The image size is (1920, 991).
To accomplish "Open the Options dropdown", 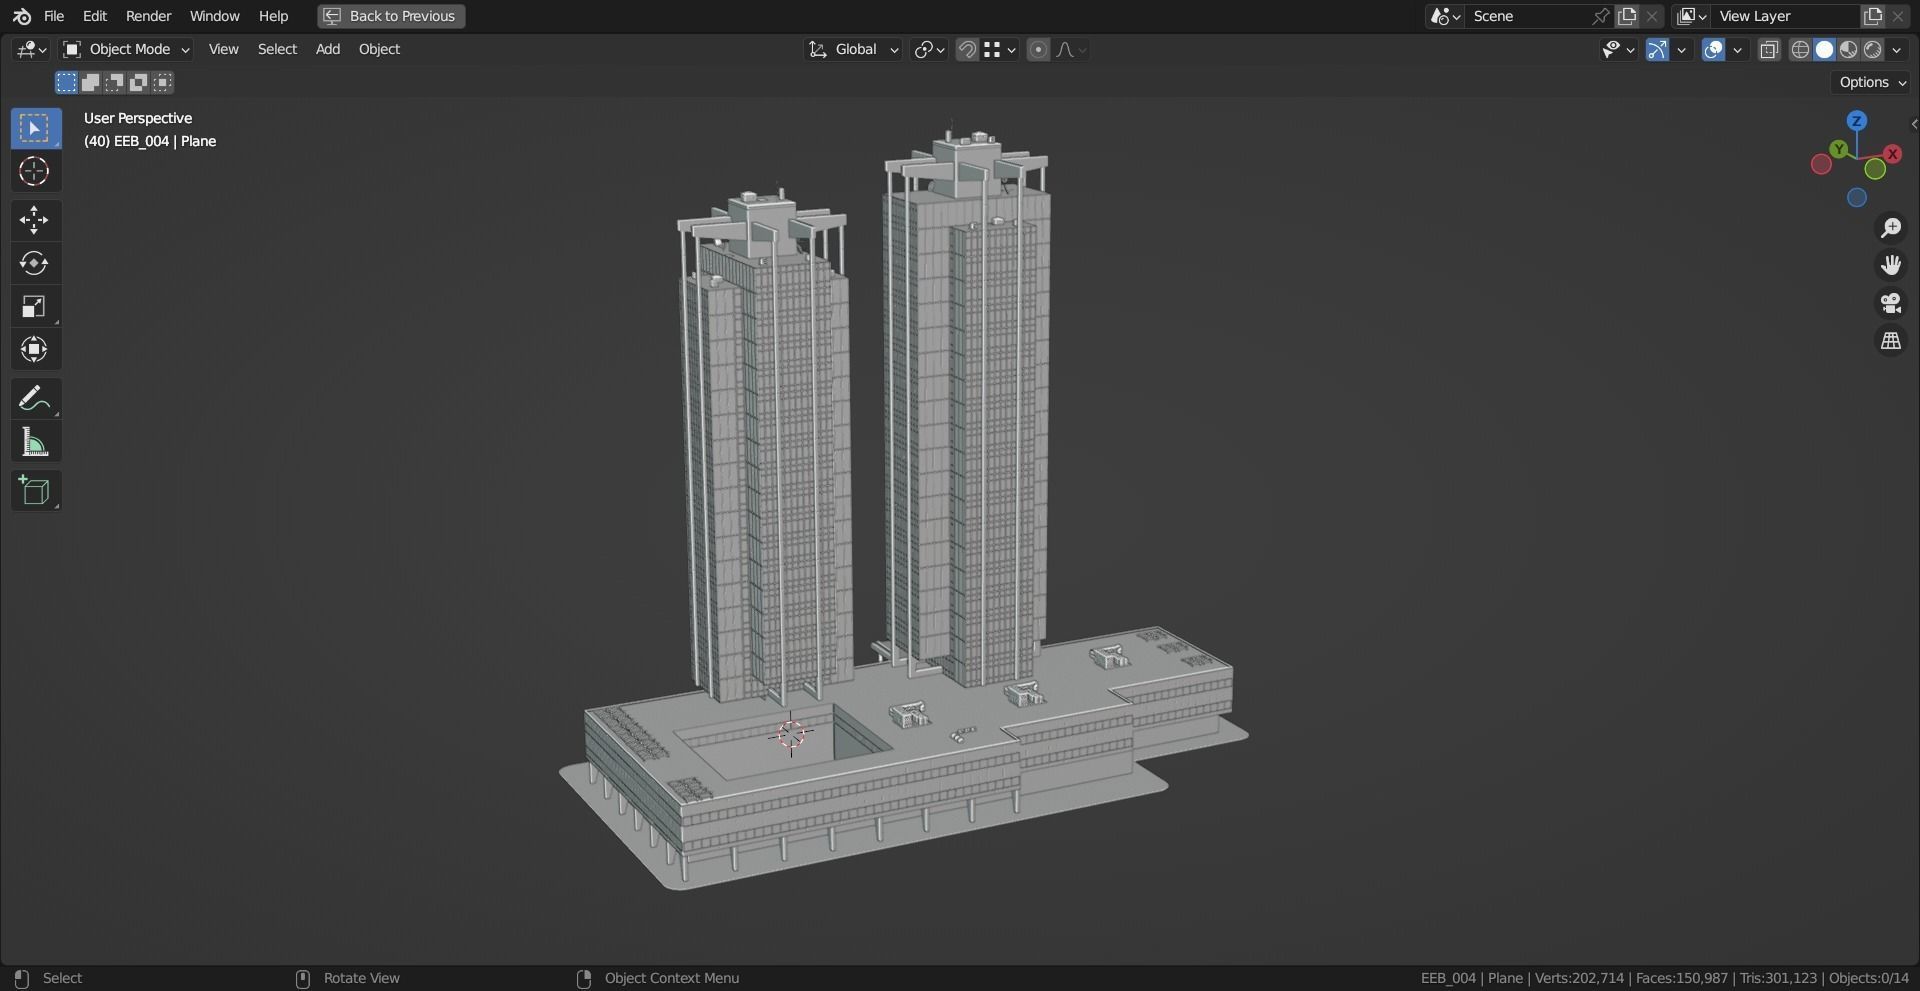I will (x=1872, y=82).
